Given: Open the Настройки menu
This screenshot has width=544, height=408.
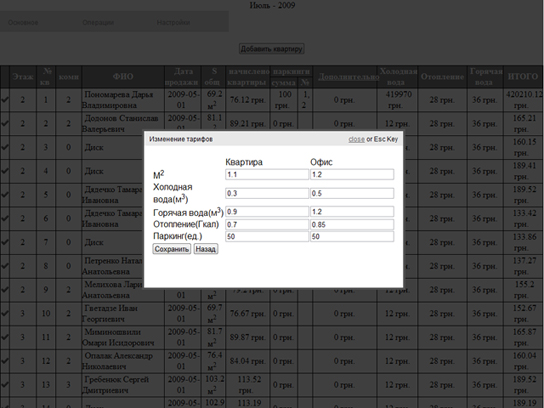Looking at the screenshot, I should point(173,23).
